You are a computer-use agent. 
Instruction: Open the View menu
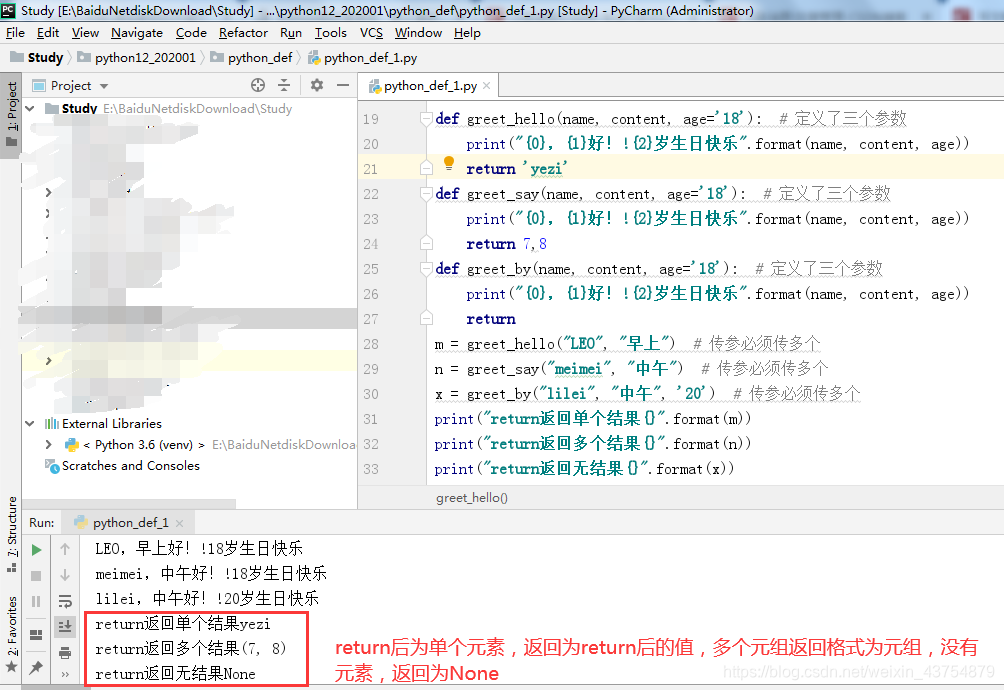click(85, 33)
